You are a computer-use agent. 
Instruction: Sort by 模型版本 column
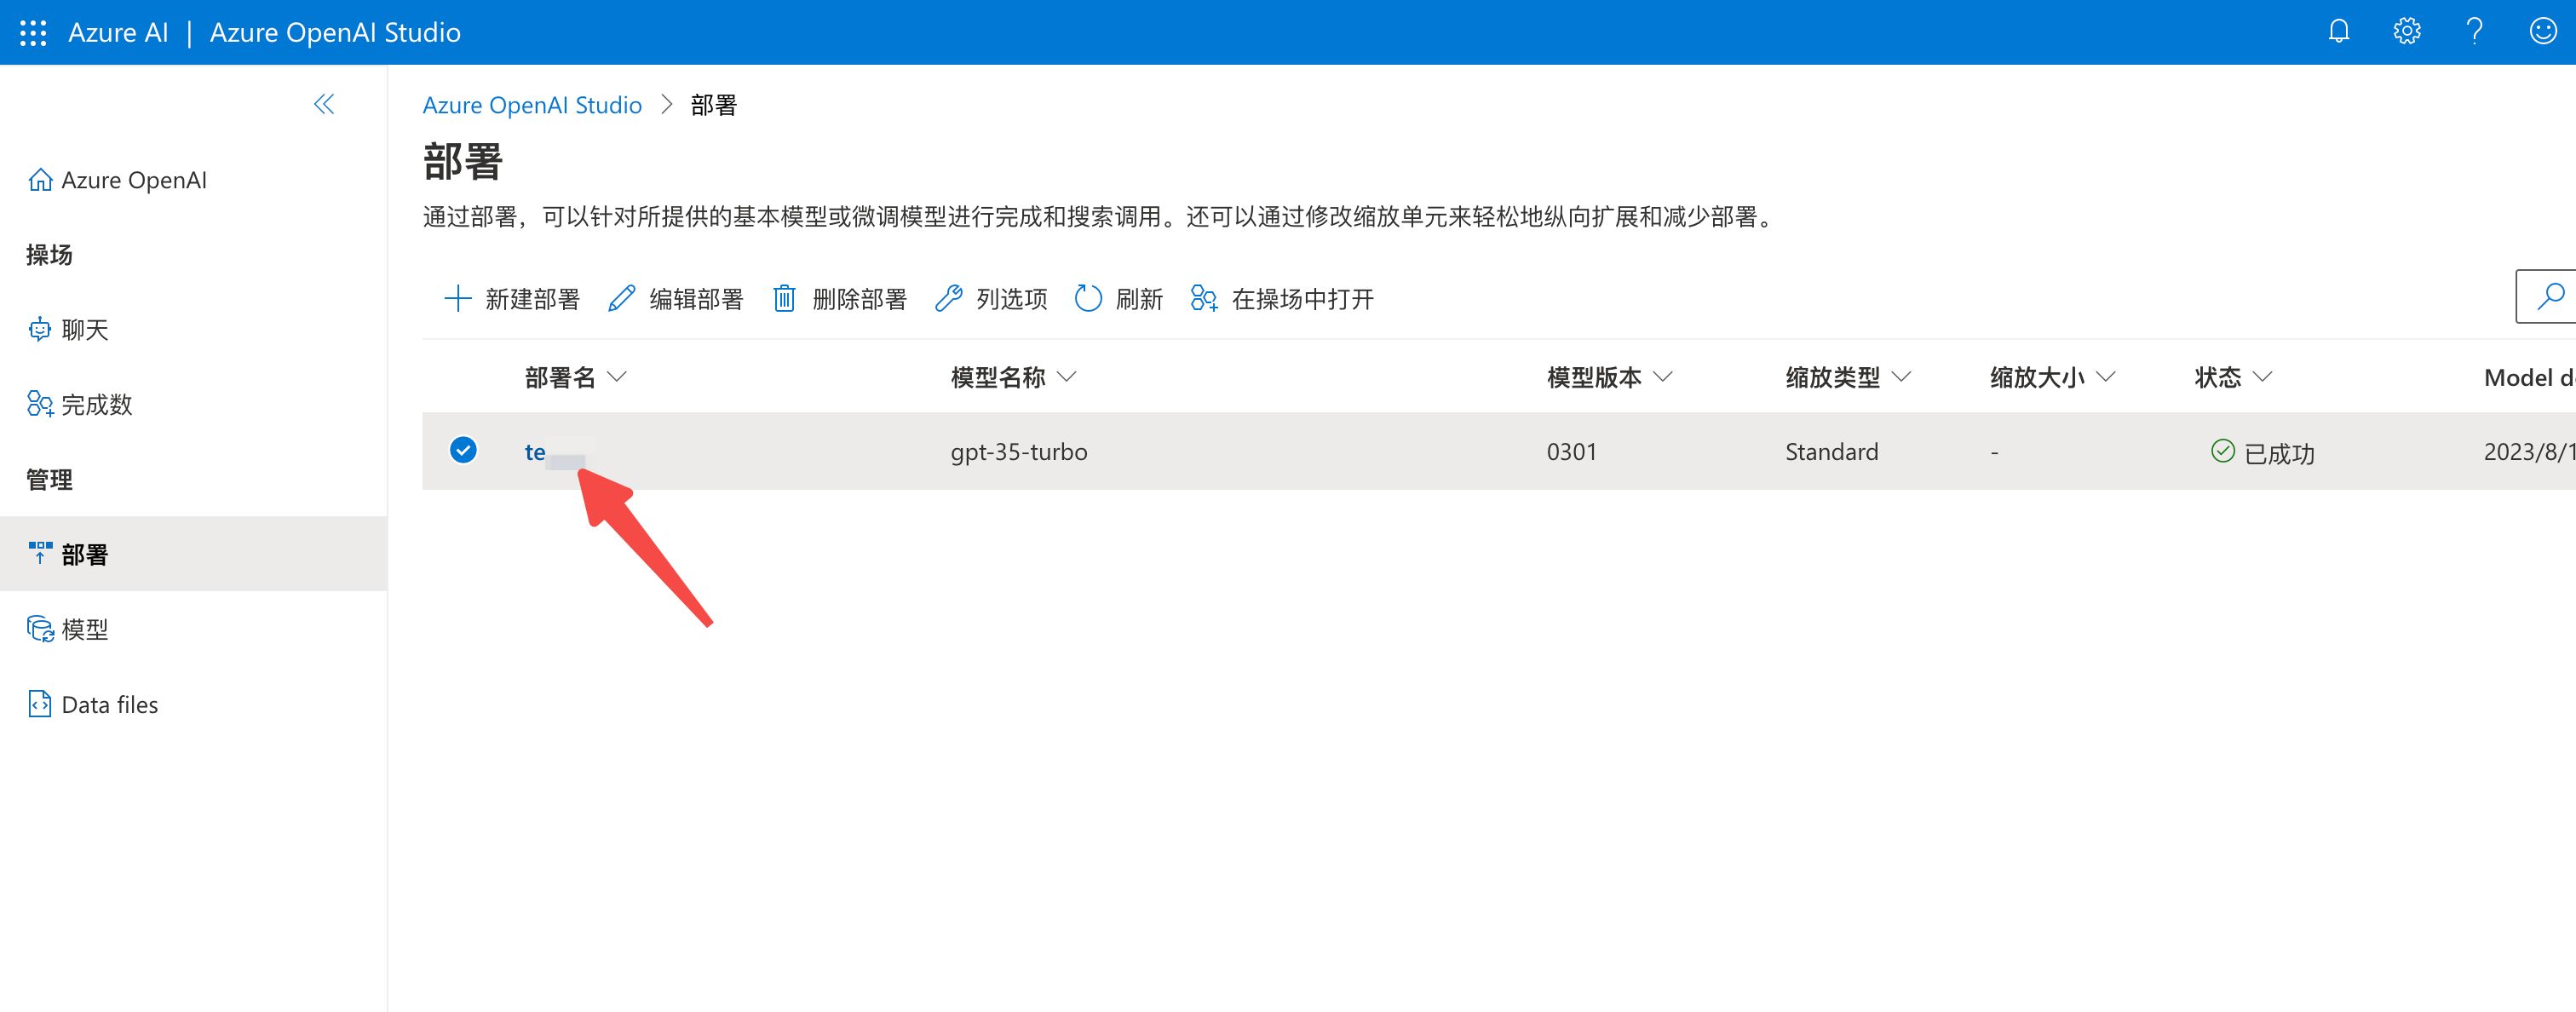(x=1609, y=377)
